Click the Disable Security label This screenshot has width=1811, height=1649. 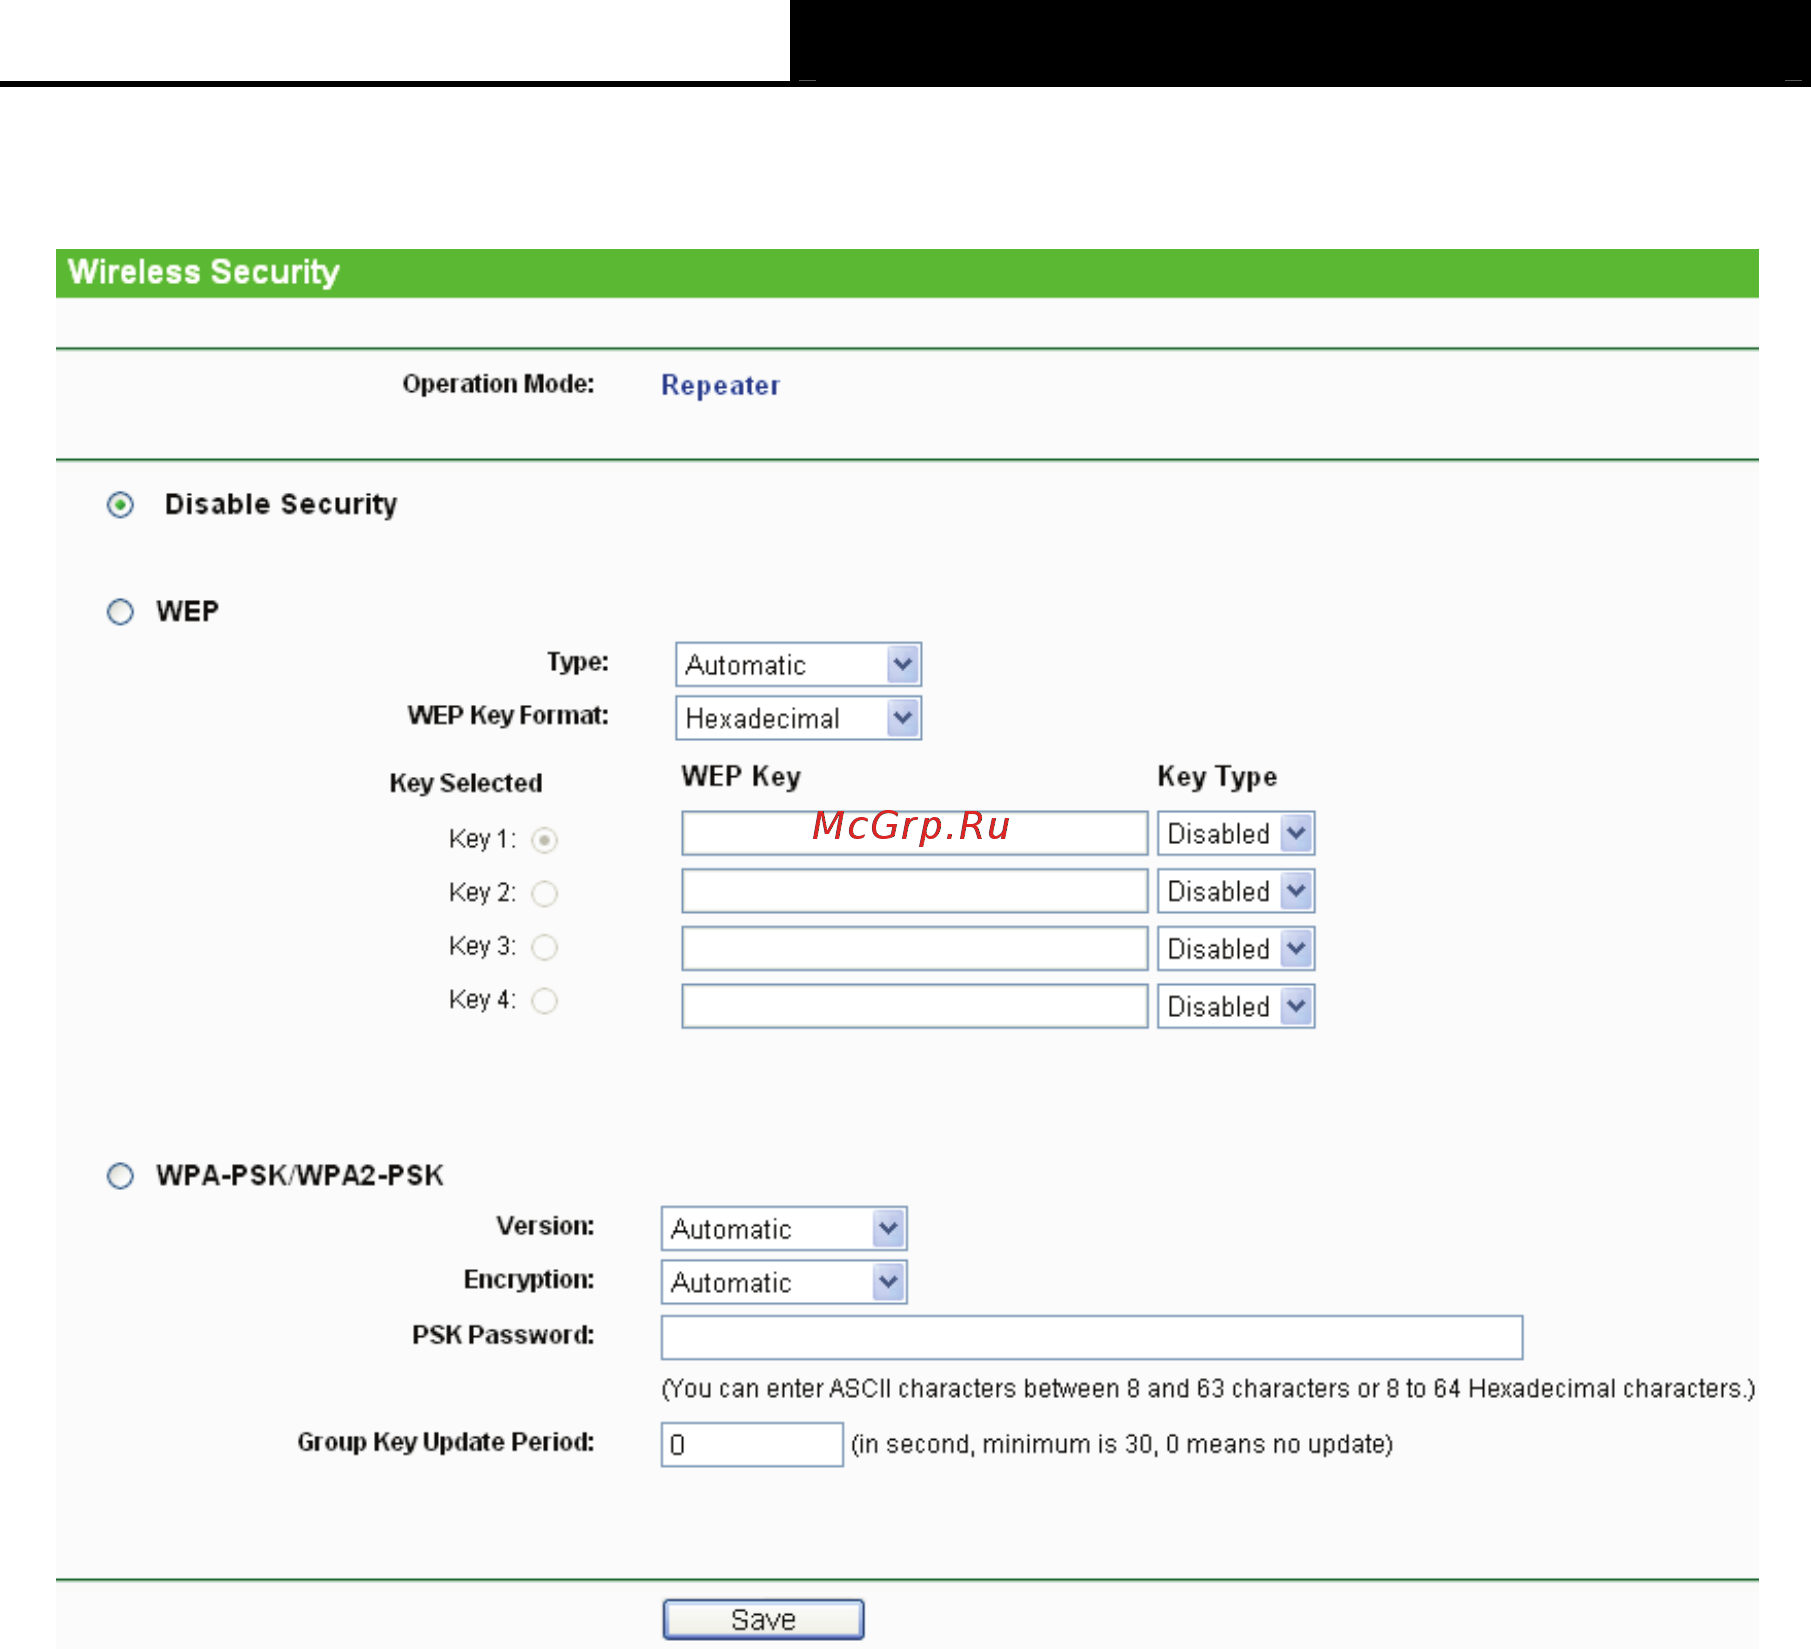click(281, 504)
